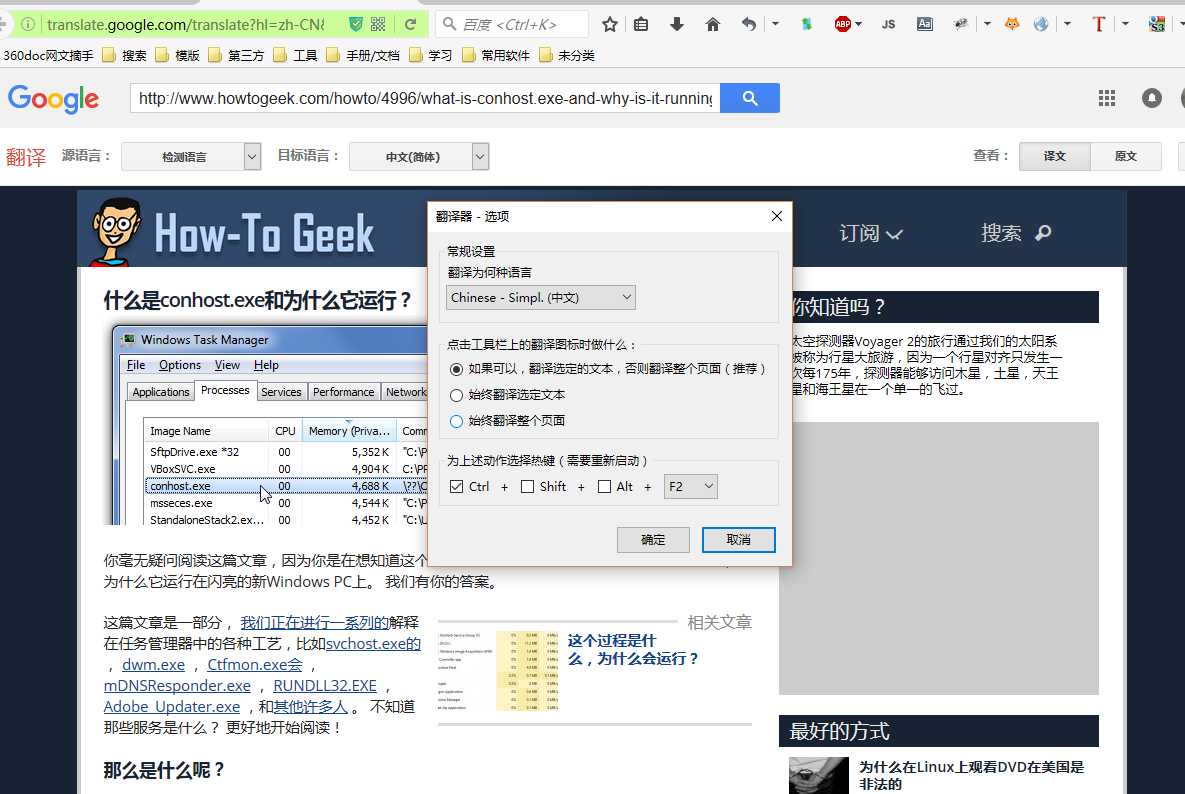This screenshot has width=1185, height=794.
Task: Open the RUNDLL32.EXE article link
Action: tap(325, 686)
